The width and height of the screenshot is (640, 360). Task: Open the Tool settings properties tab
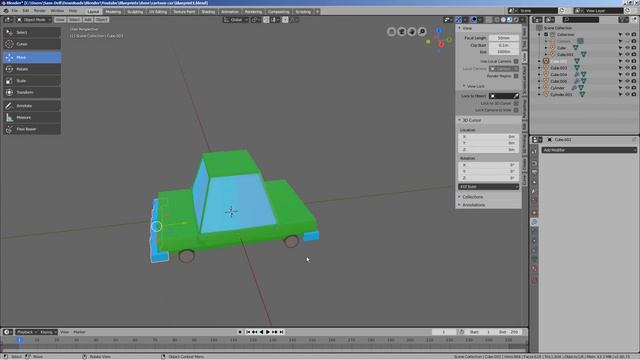[x=534, y=151]
